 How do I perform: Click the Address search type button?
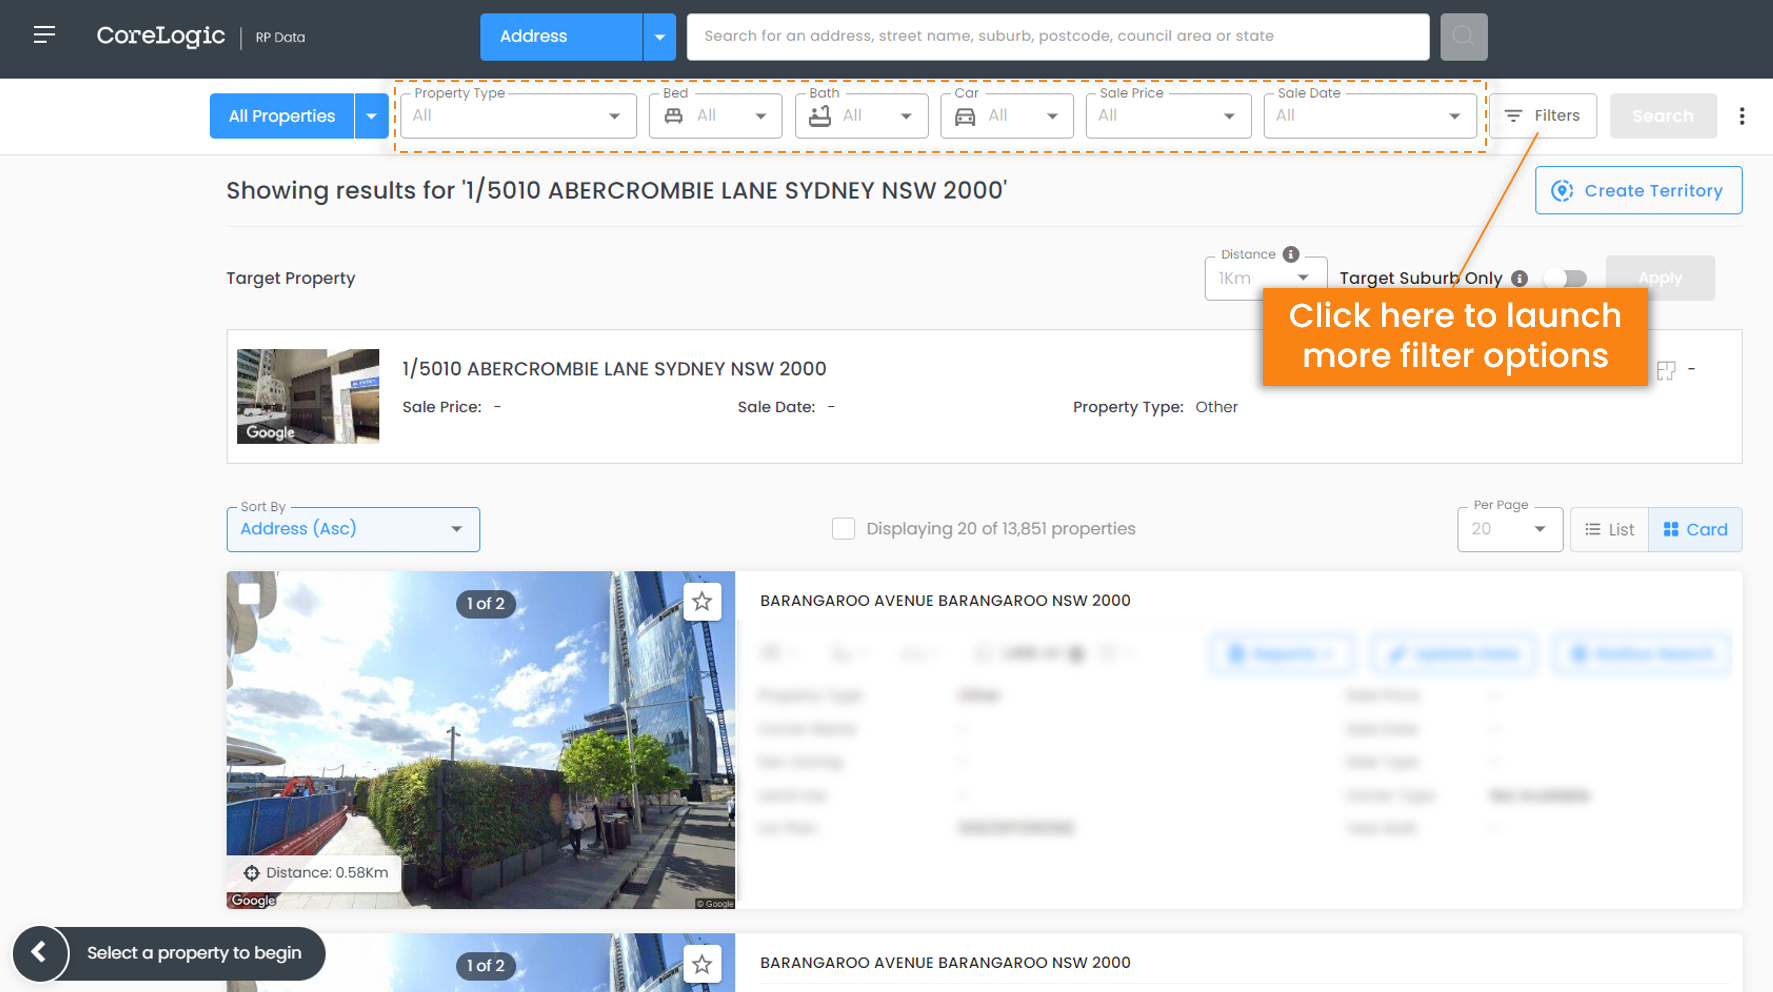[561, 36]
